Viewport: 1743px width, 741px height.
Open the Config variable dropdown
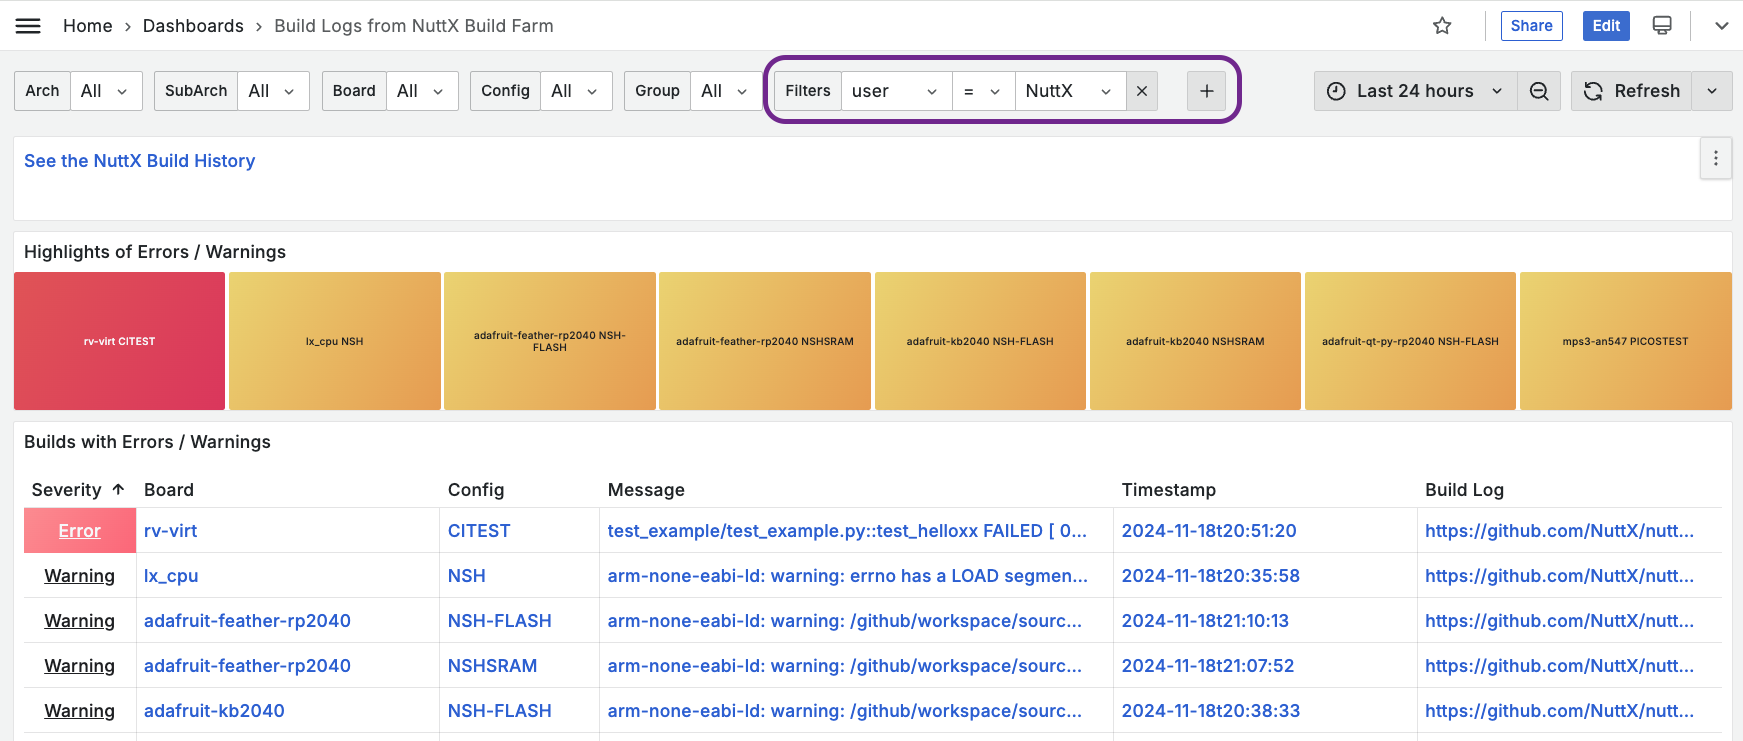[x=576, y=91]
